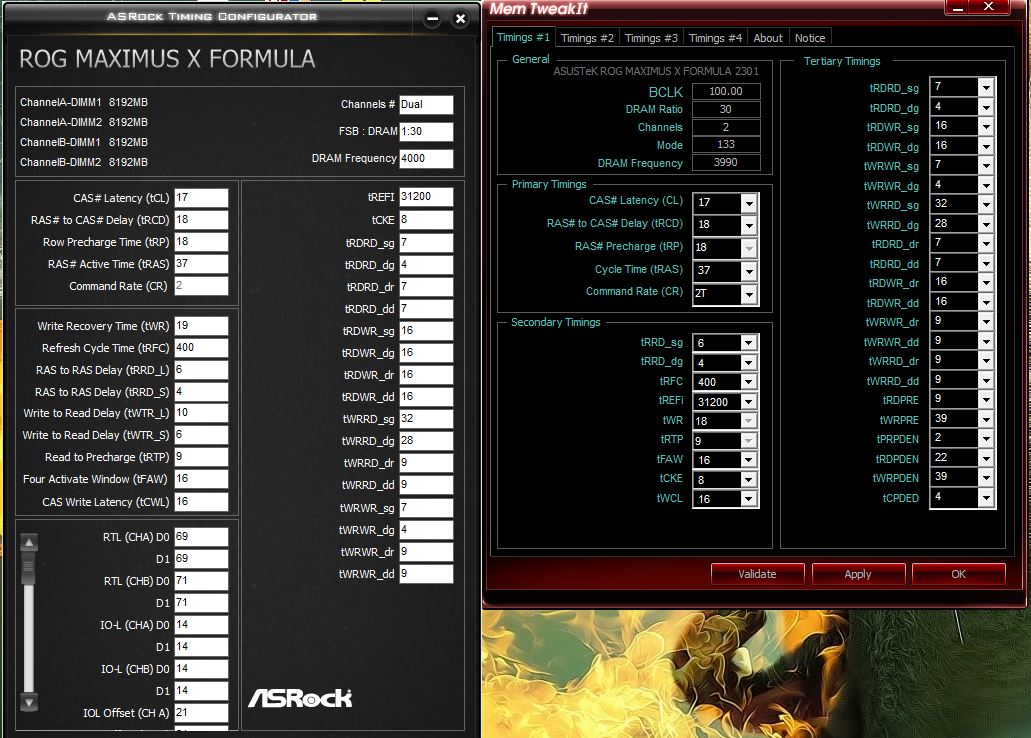
Task: Expand the tWRRD_sg dropdown showing 32
Action: coord(986,205)
